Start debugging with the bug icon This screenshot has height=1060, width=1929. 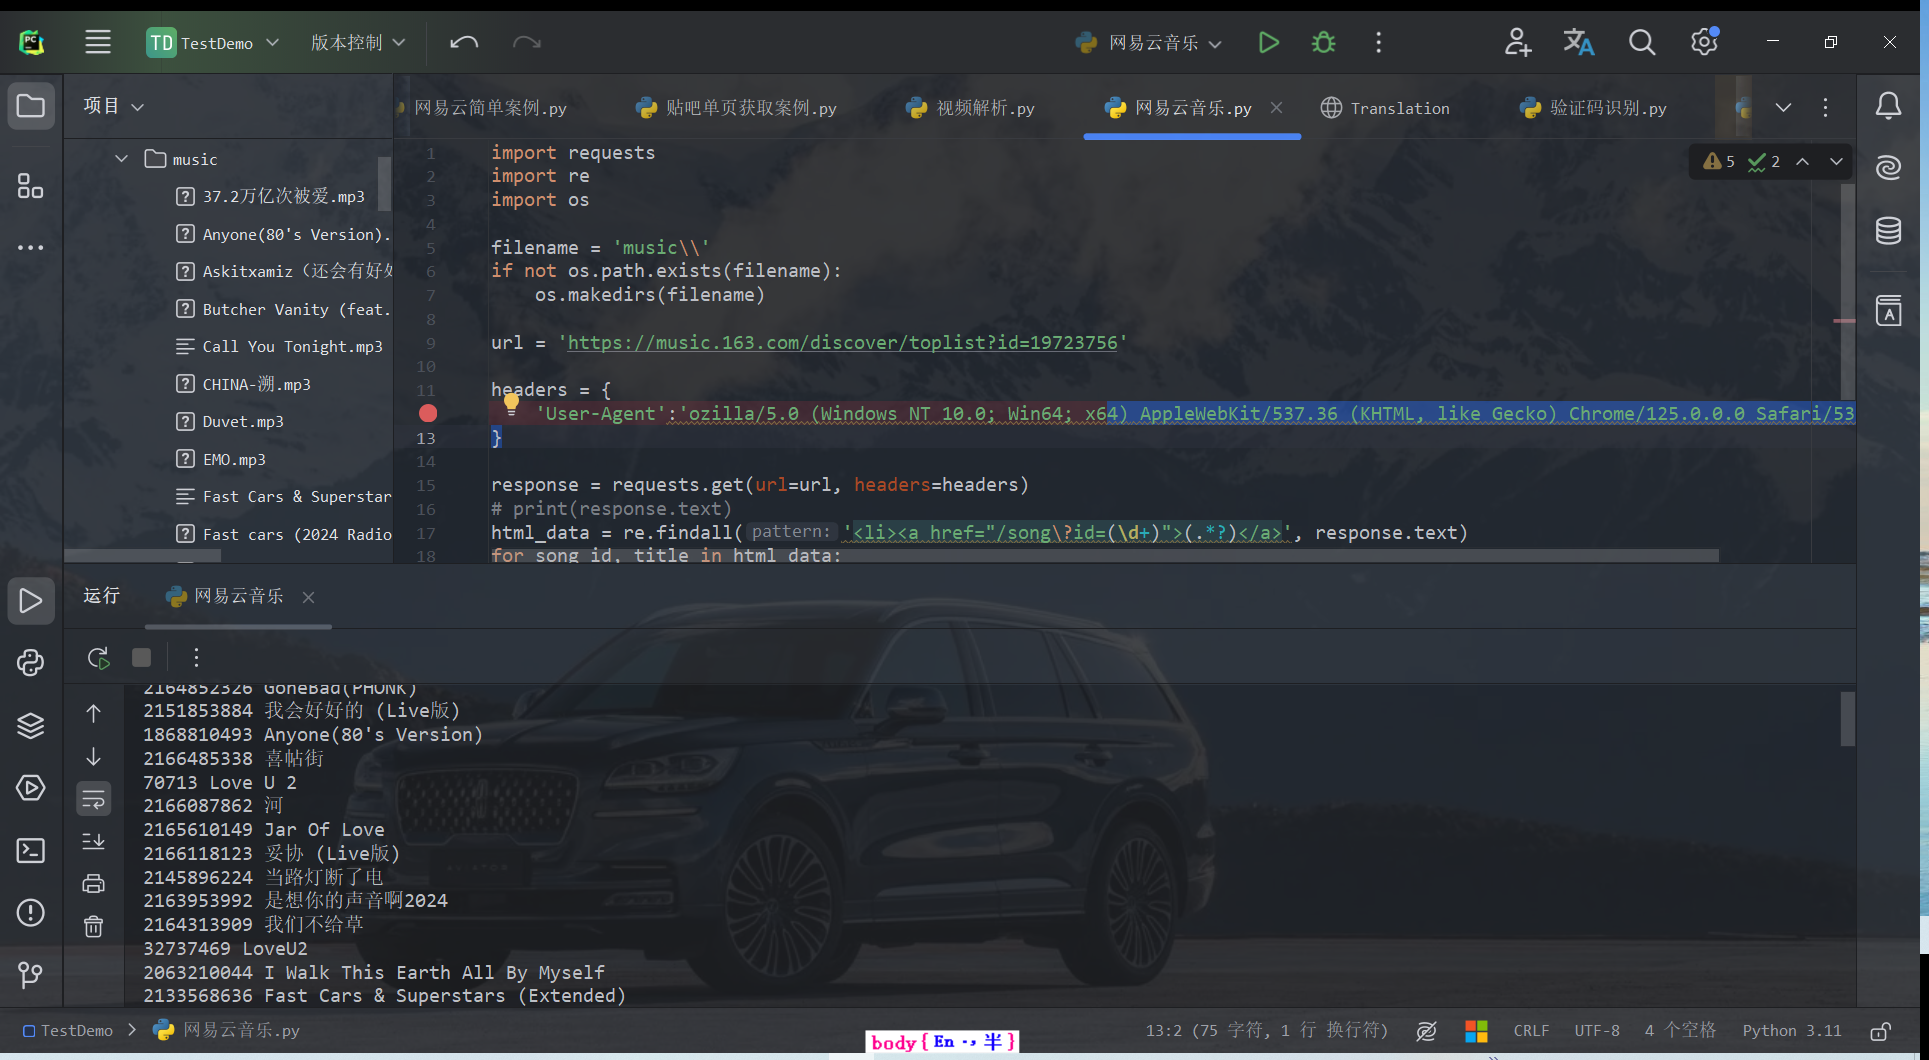tap(1323, 42)
